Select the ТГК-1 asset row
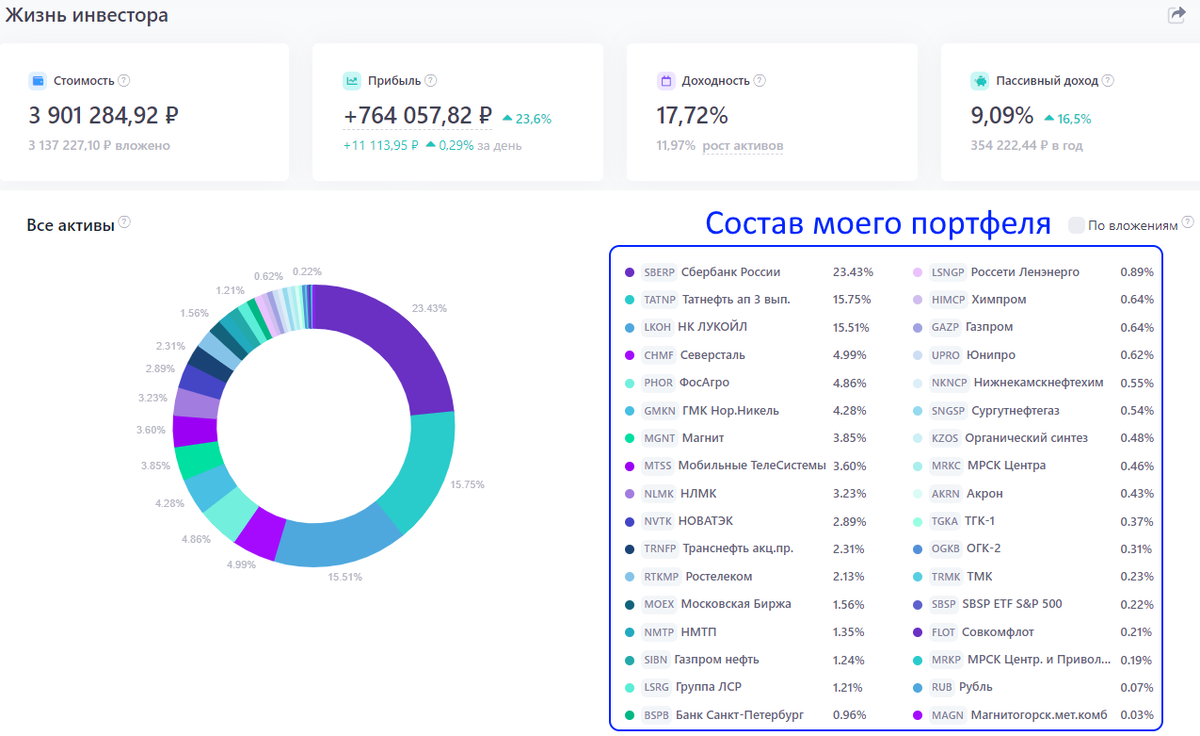1200x736 pixels. [1033, 521]
